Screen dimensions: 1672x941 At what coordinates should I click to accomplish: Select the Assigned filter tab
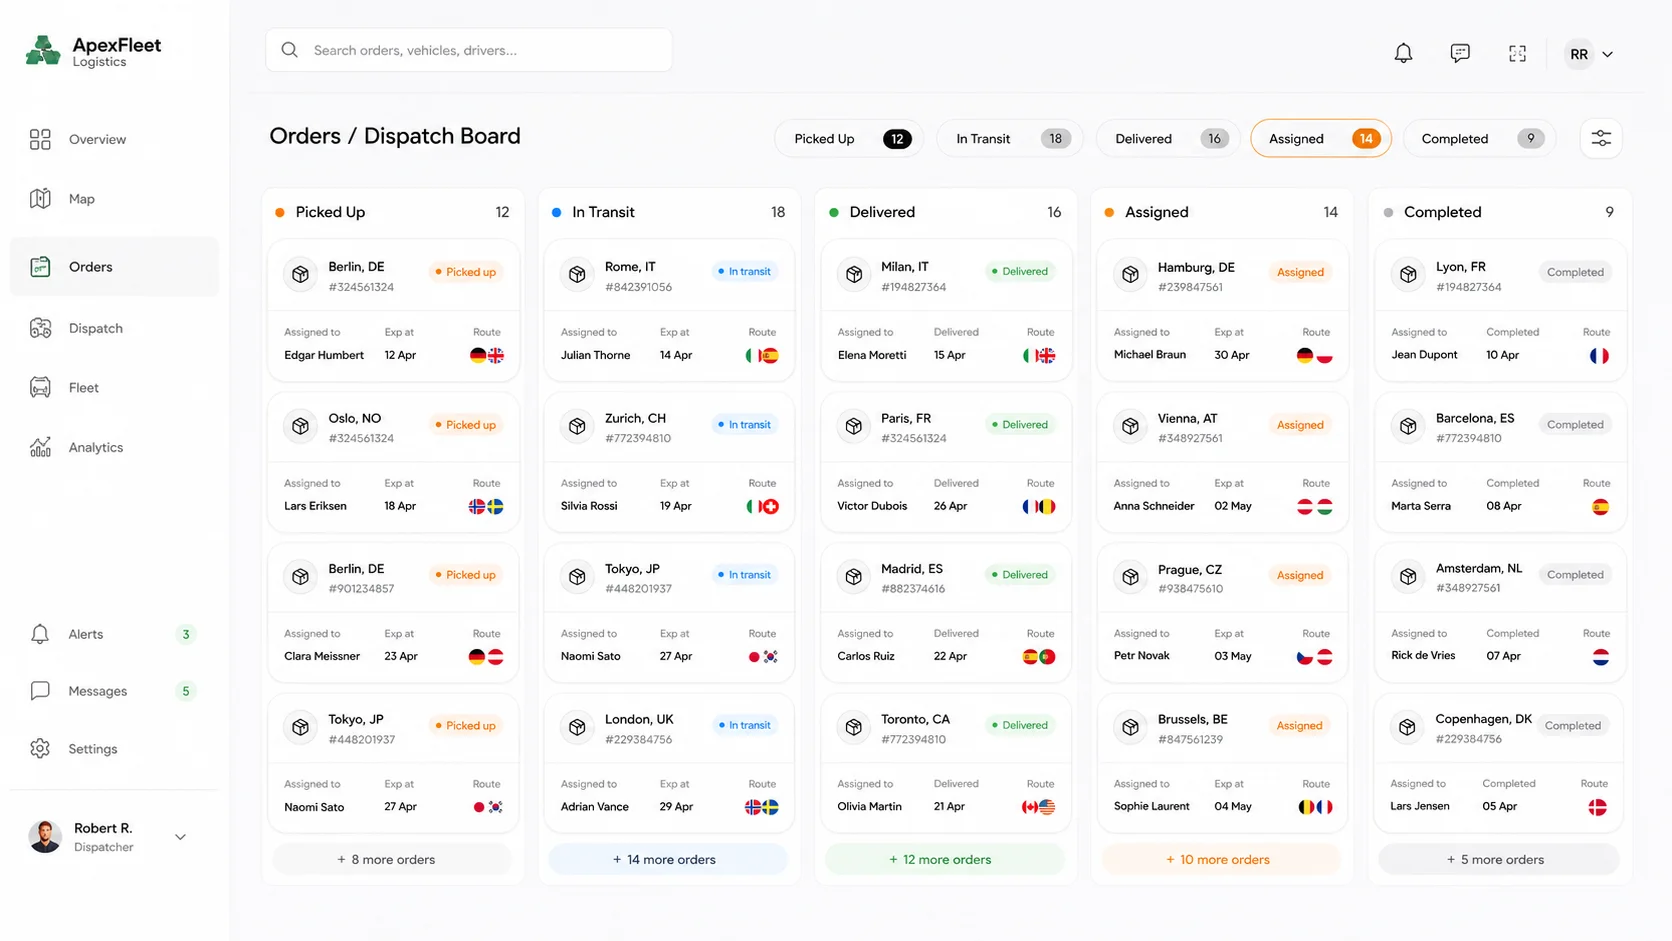[1321, 139]
